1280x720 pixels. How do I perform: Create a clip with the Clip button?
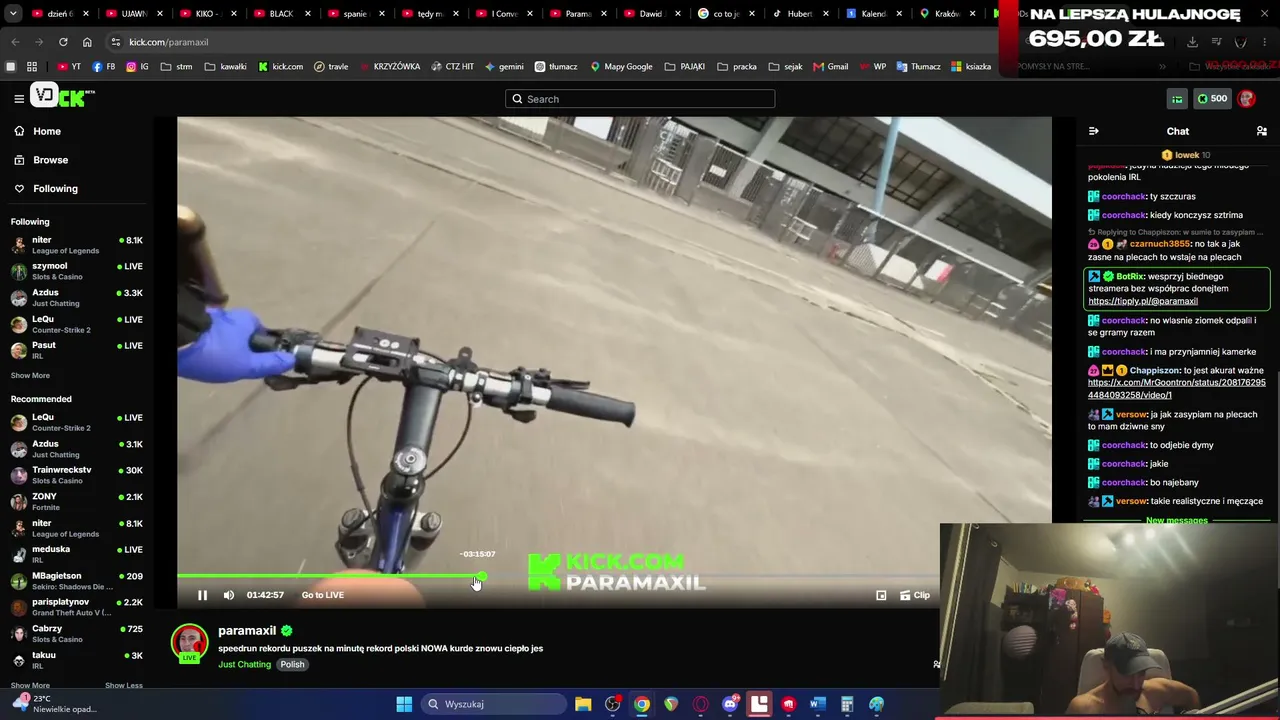click(x=915, y=595)
